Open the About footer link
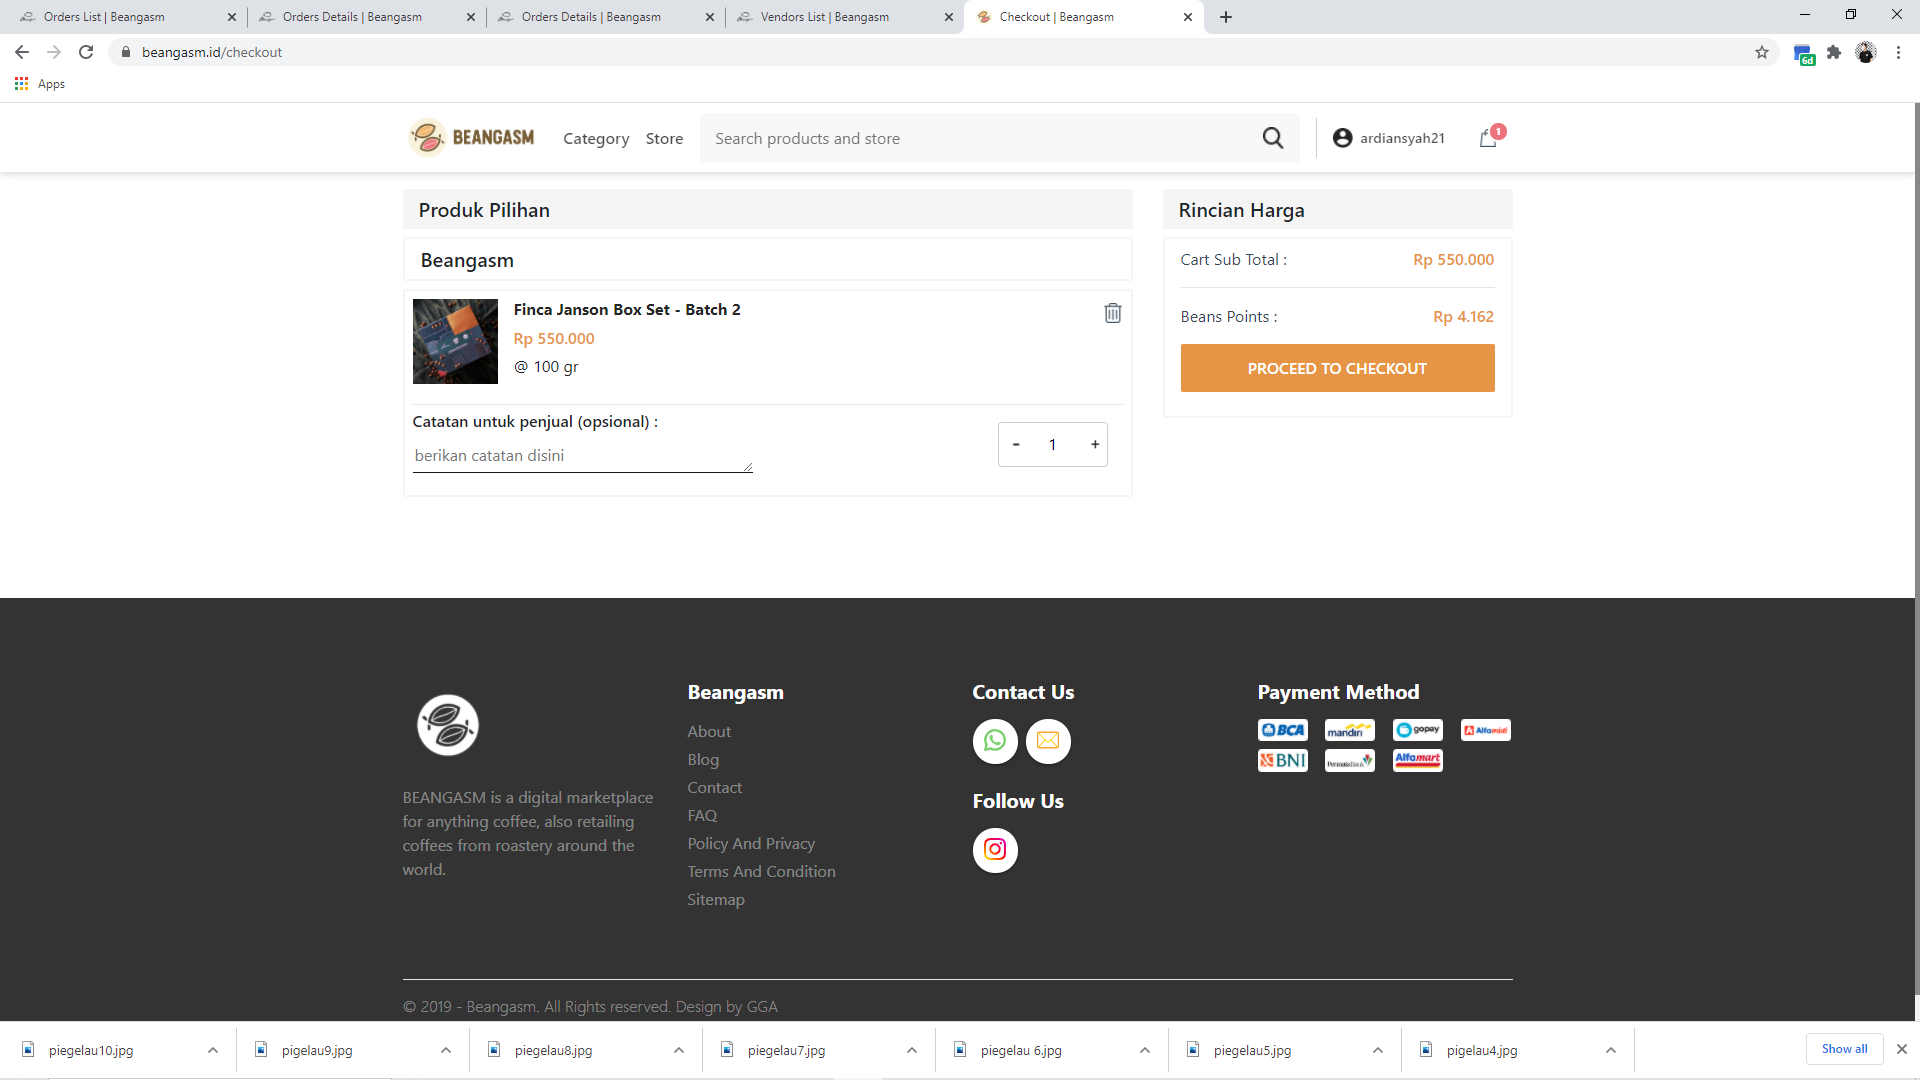The height and width of the screenshot is (1080, 1920). pos(709,732)
